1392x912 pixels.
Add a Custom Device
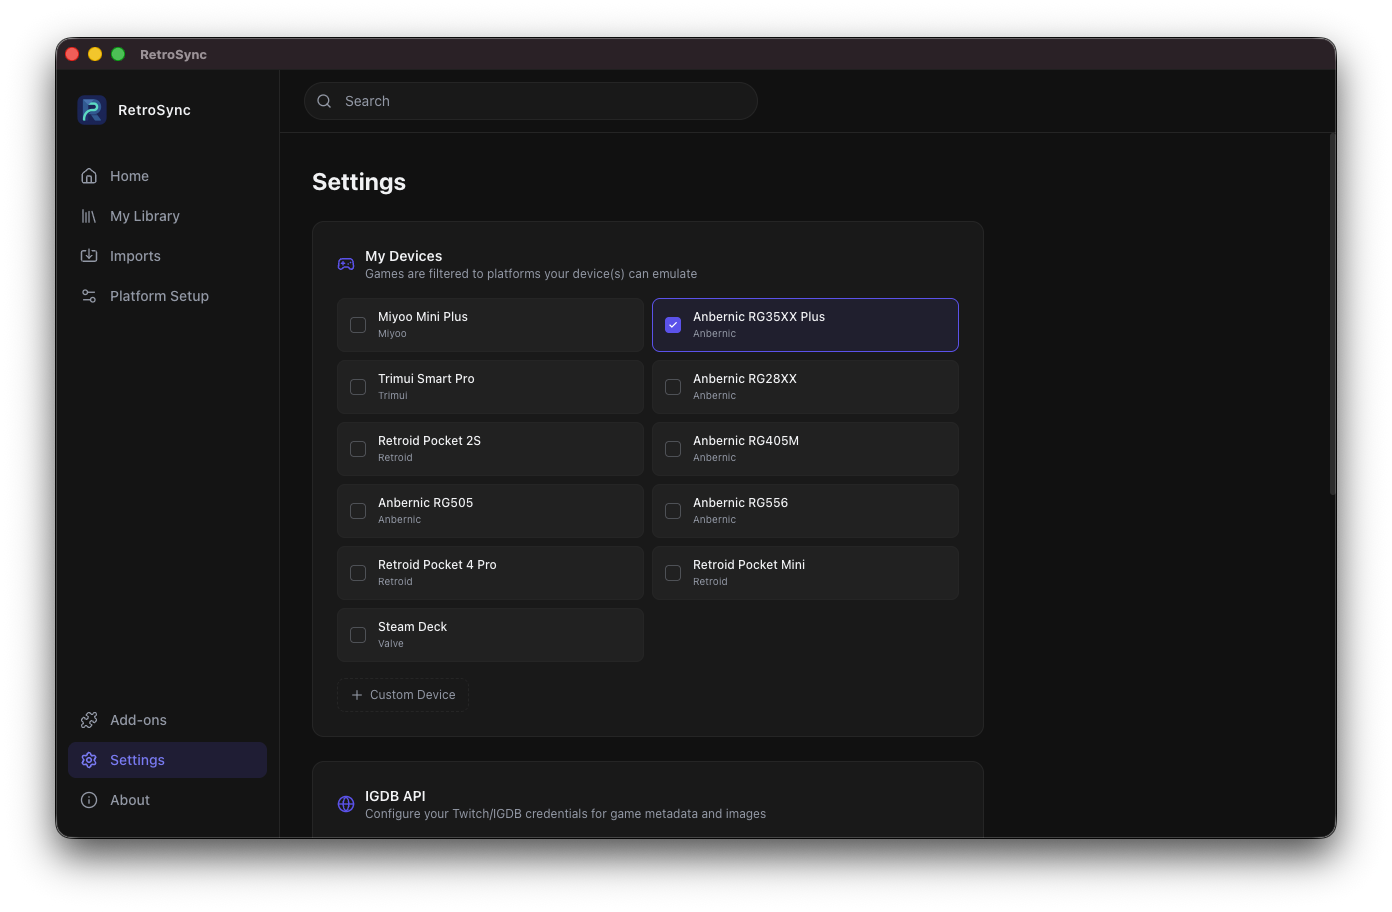coord(403,695)
